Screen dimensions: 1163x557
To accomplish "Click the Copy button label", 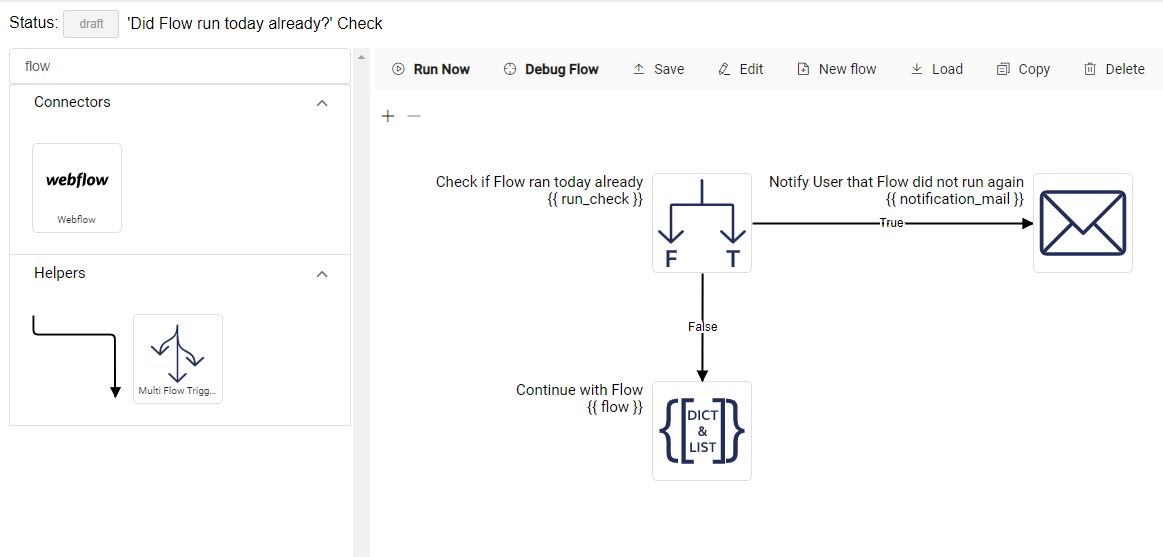I will point(1034,69).
